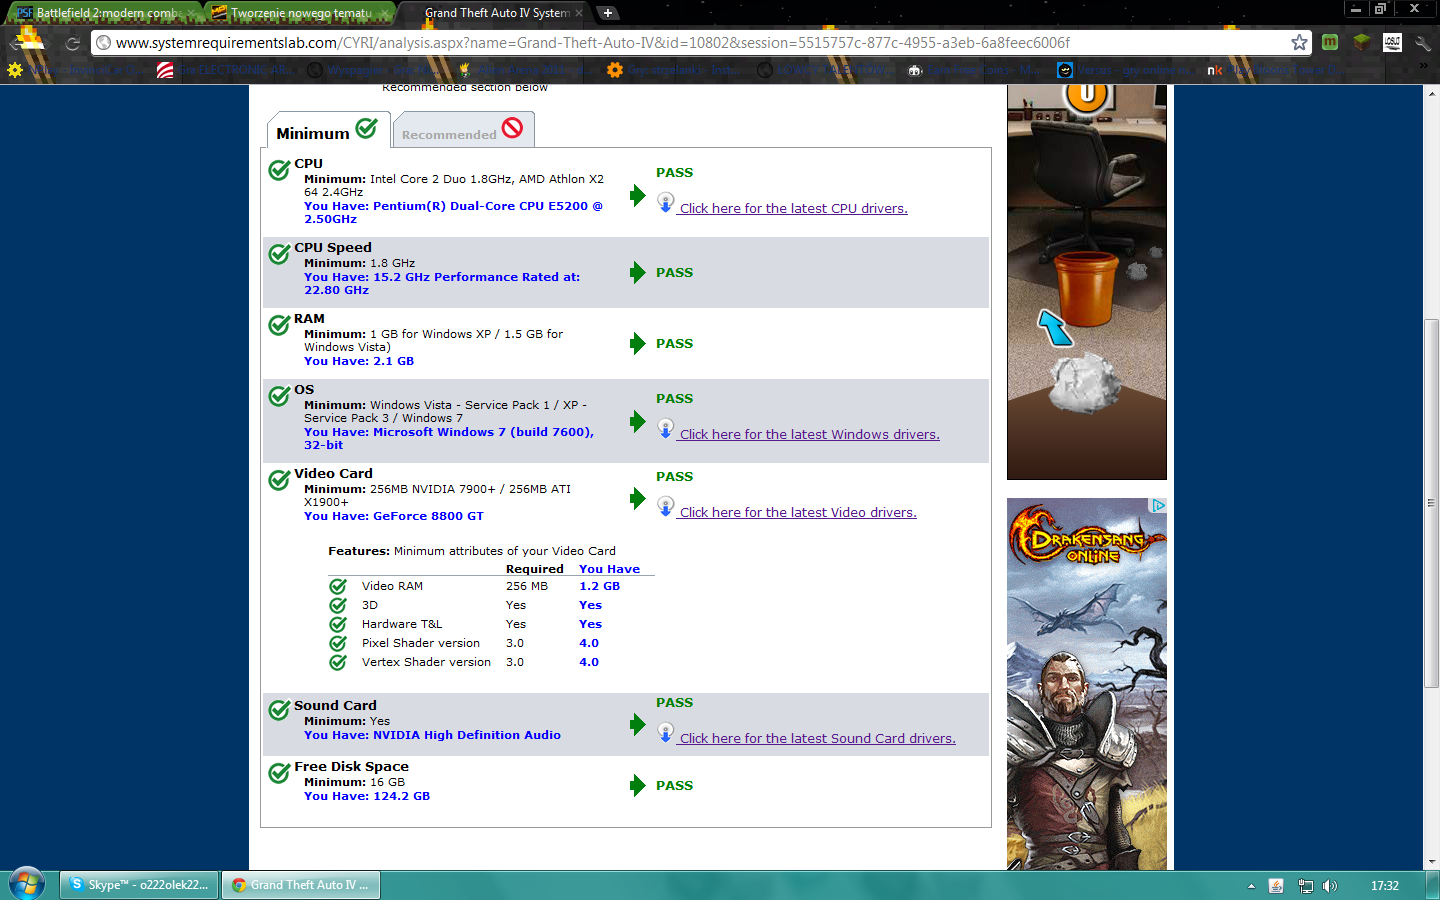The image size is (1440, 900).
Task: Click the Drakensang Online advertisement
Action: [x=1087, y=684]
